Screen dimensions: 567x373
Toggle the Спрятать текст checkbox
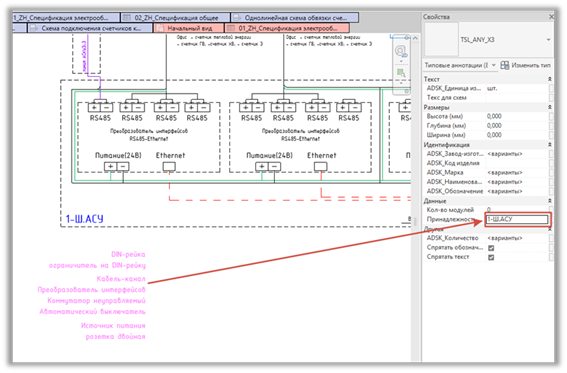491,257
